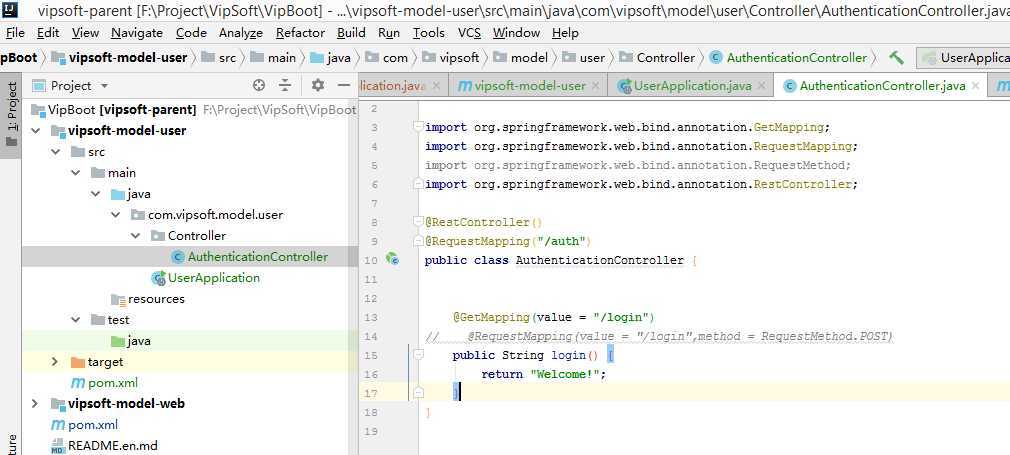
Task: Toggle the 1: Project side tool window
Action: 11,113
